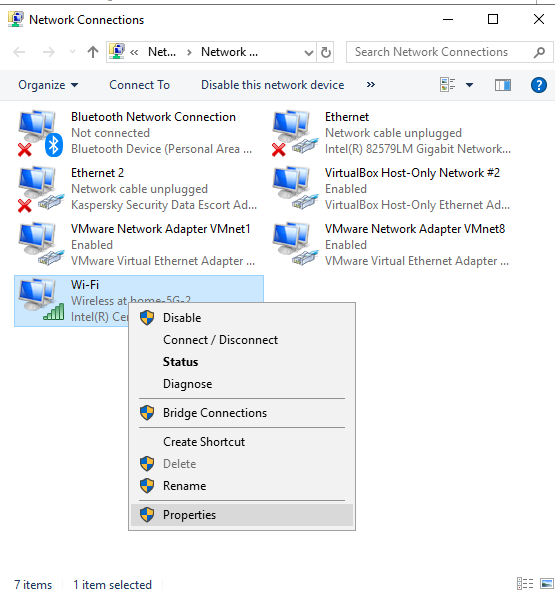Select the Bluetooth Network Connection name

153,117
